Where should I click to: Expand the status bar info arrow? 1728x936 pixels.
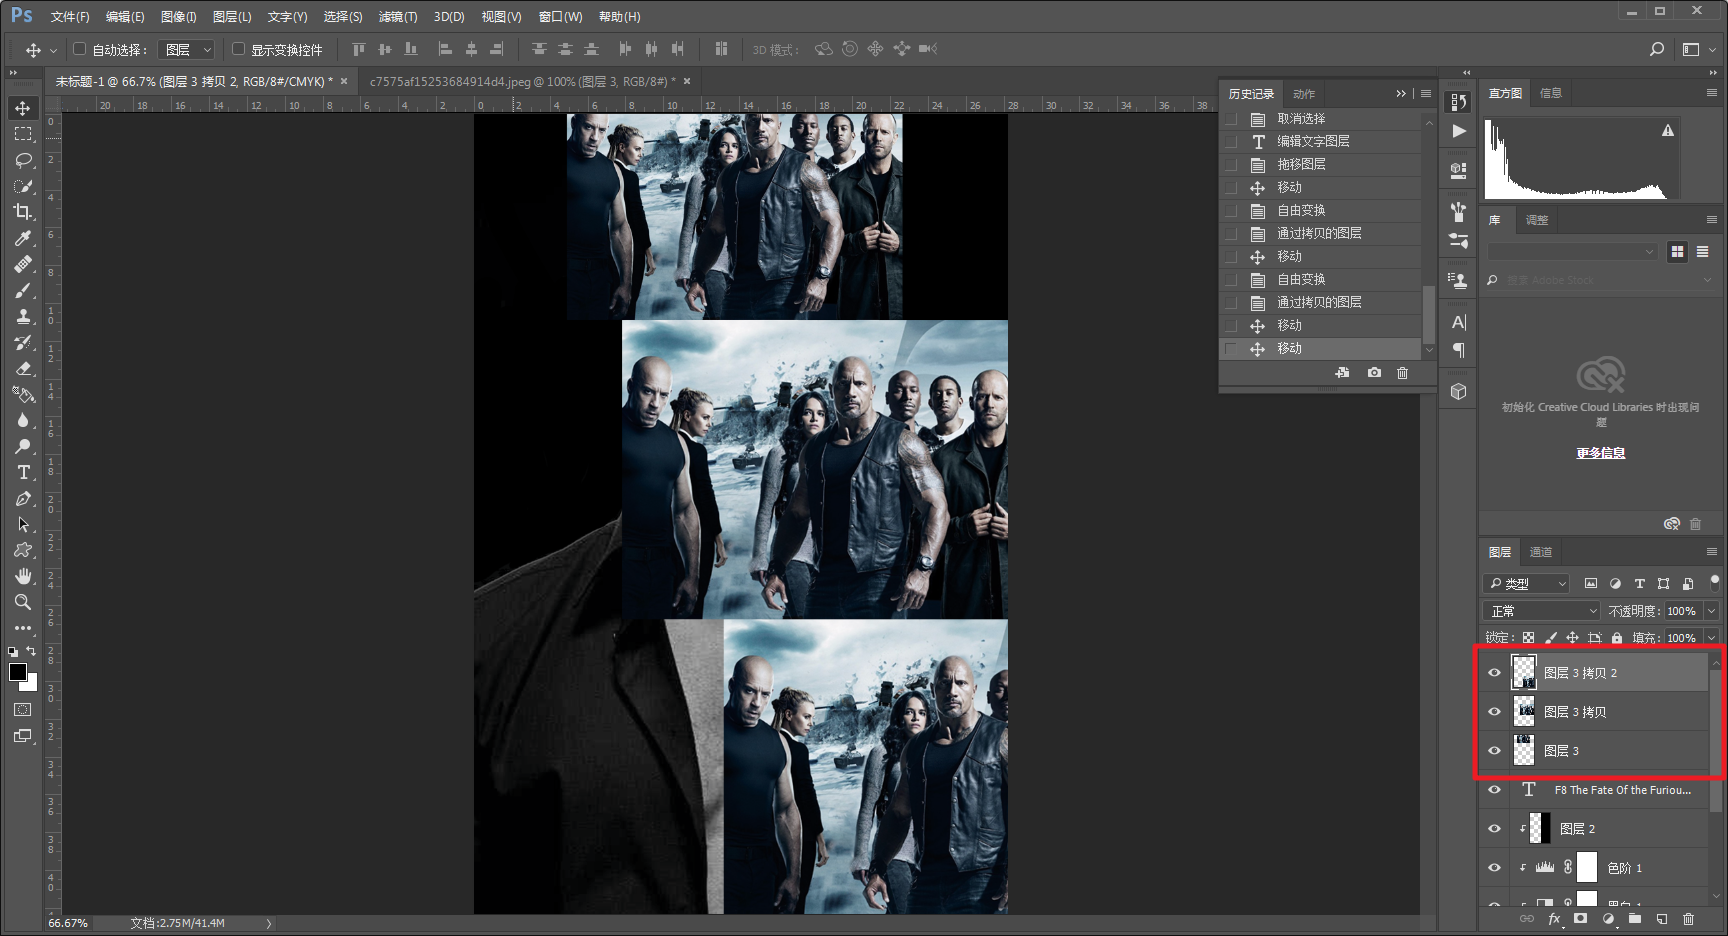(x=269, y=923)
